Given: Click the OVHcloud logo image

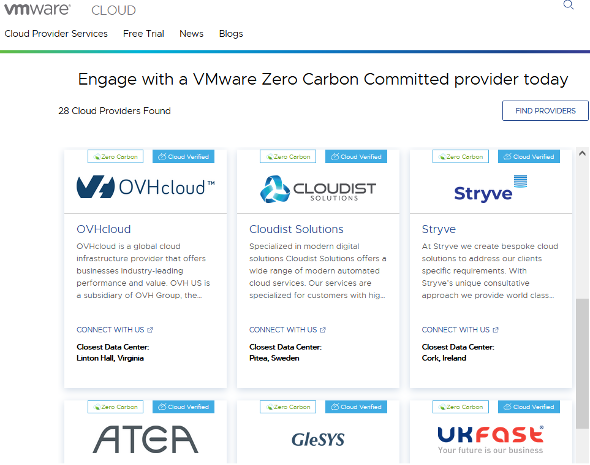Looking at the screenshot, I should click(146, 187).
